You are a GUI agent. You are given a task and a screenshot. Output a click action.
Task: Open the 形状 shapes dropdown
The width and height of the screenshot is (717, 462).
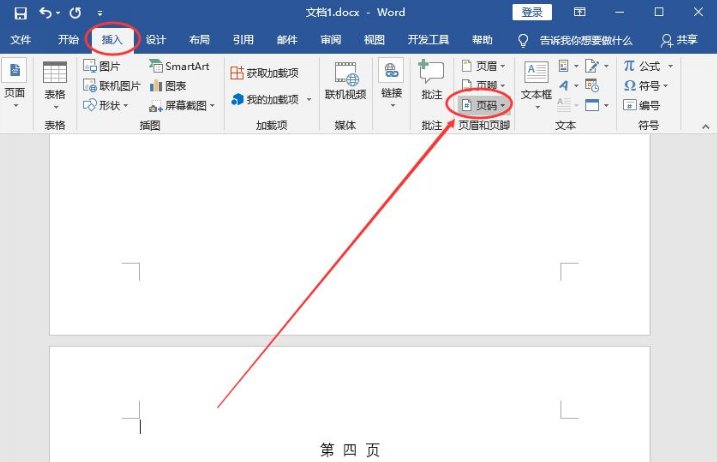coord(106,105)
